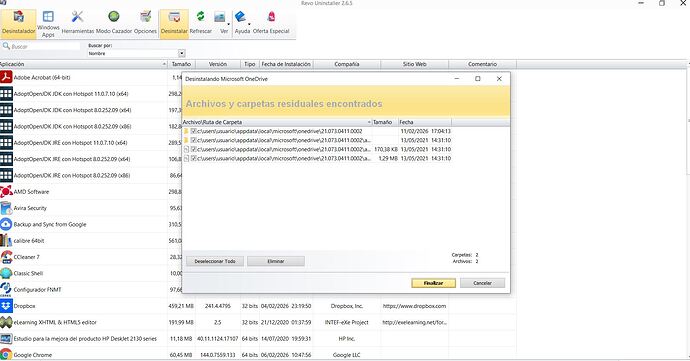Select AdoptOpenJDK JRE con Hotspot 11.0.7.10 (x64)
This screenshot has height=361, width=690.
click(x=70, y=143)
